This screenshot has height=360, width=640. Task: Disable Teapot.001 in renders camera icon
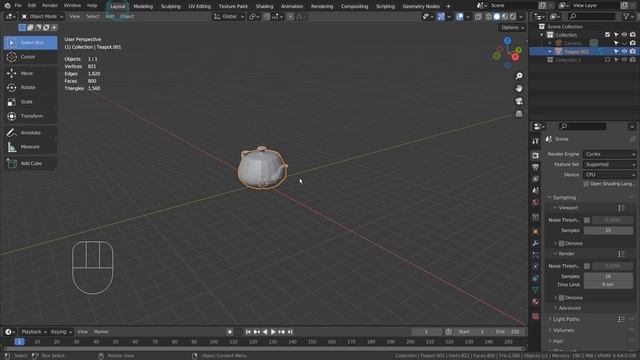633,51
